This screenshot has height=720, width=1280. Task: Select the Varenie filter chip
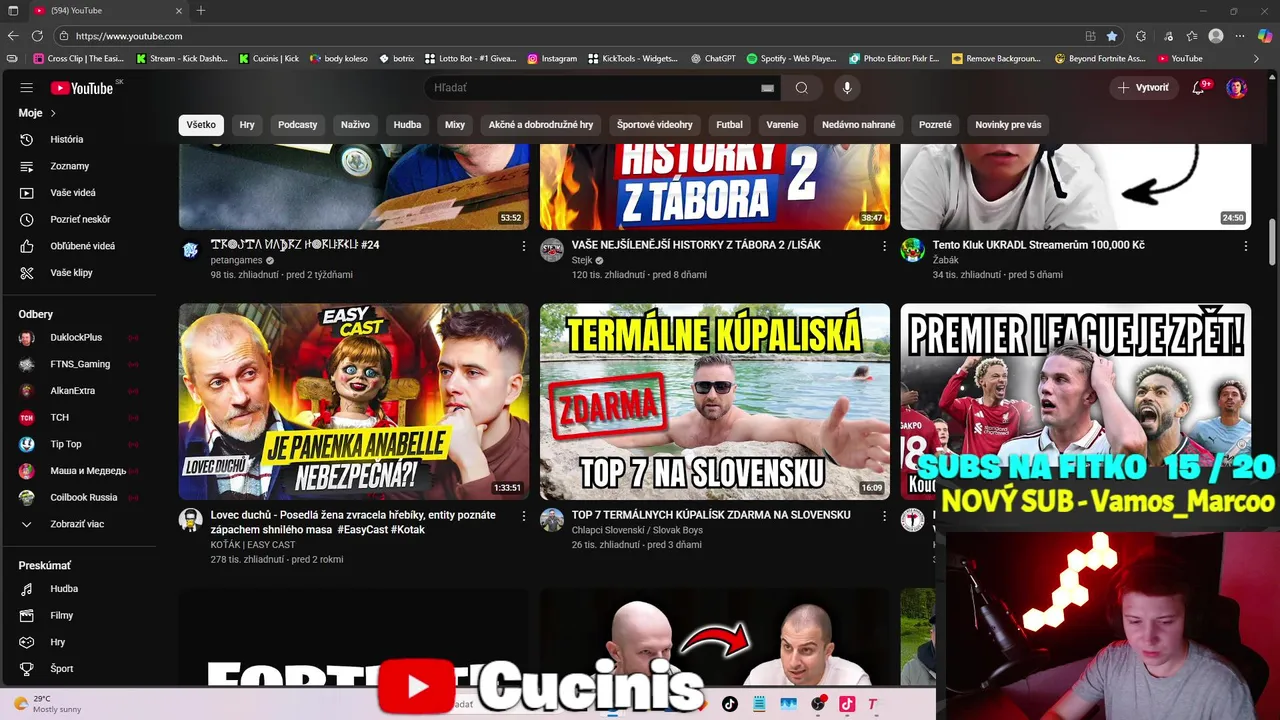click(x=782, y=125)
